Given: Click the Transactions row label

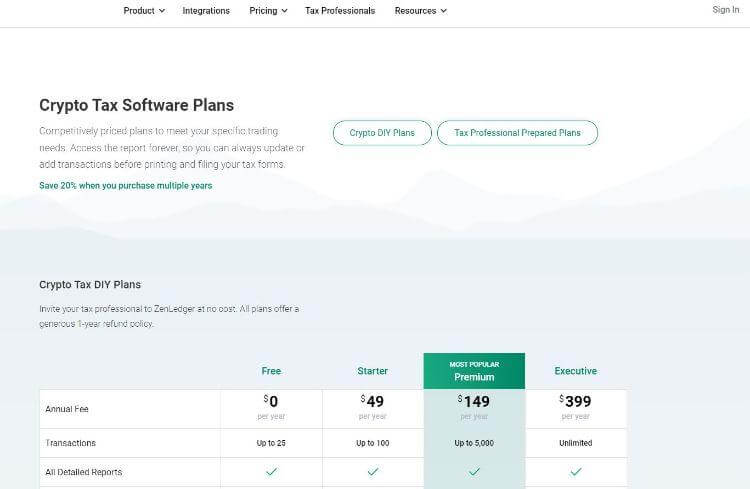Looking at the screenshot, I should pos(70,443).
